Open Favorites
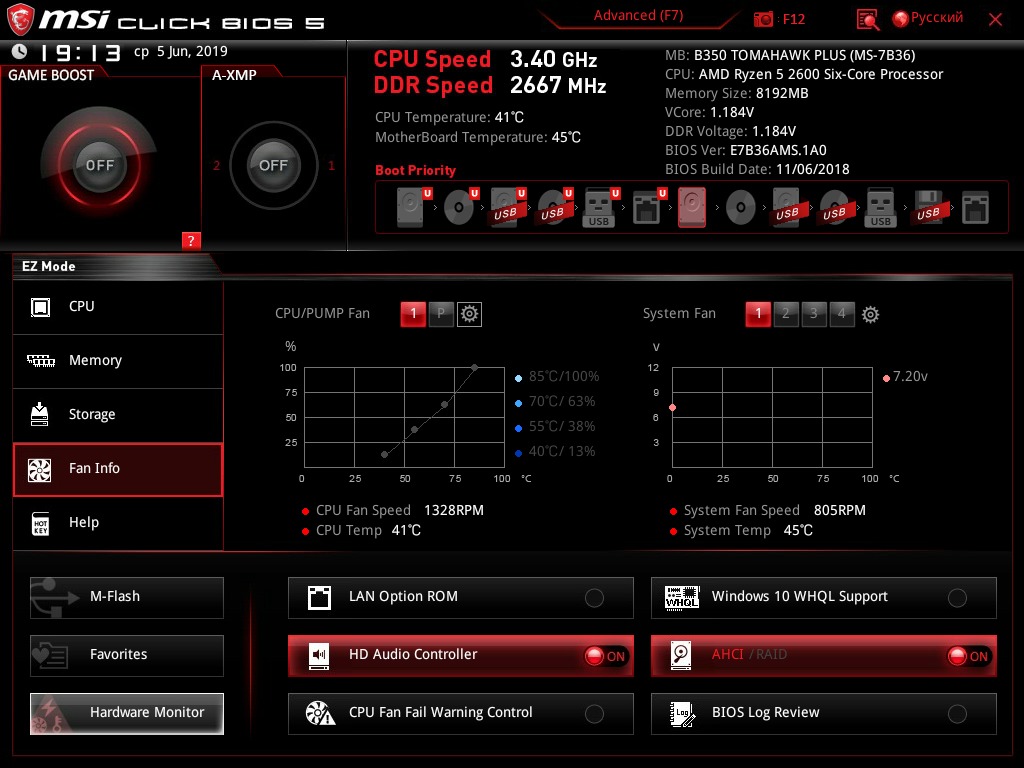Image resolution: width=1024 pixels, height=768 pixels. [127, 656]
